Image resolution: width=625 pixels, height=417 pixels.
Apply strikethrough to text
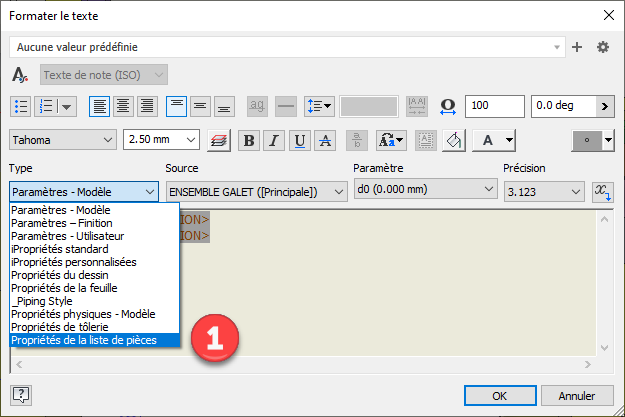324,141
